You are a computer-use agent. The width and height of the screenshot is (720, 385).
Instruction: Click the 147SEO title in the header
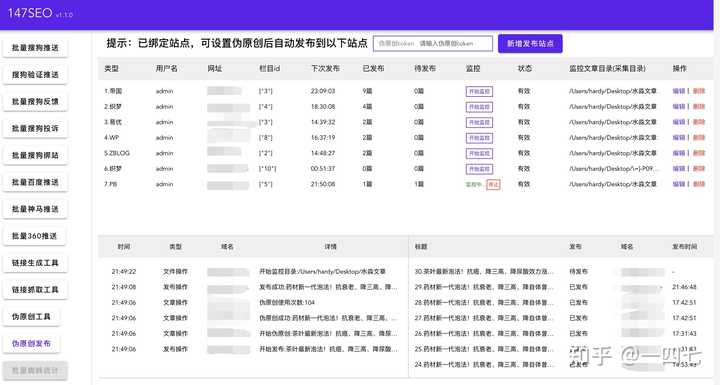(x=30, y=13)
